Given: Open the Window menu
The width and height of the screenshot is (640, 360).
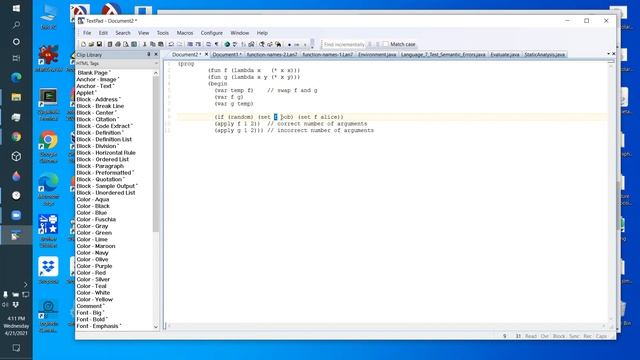Looking at the screenshot, I should tap(240, 33).
